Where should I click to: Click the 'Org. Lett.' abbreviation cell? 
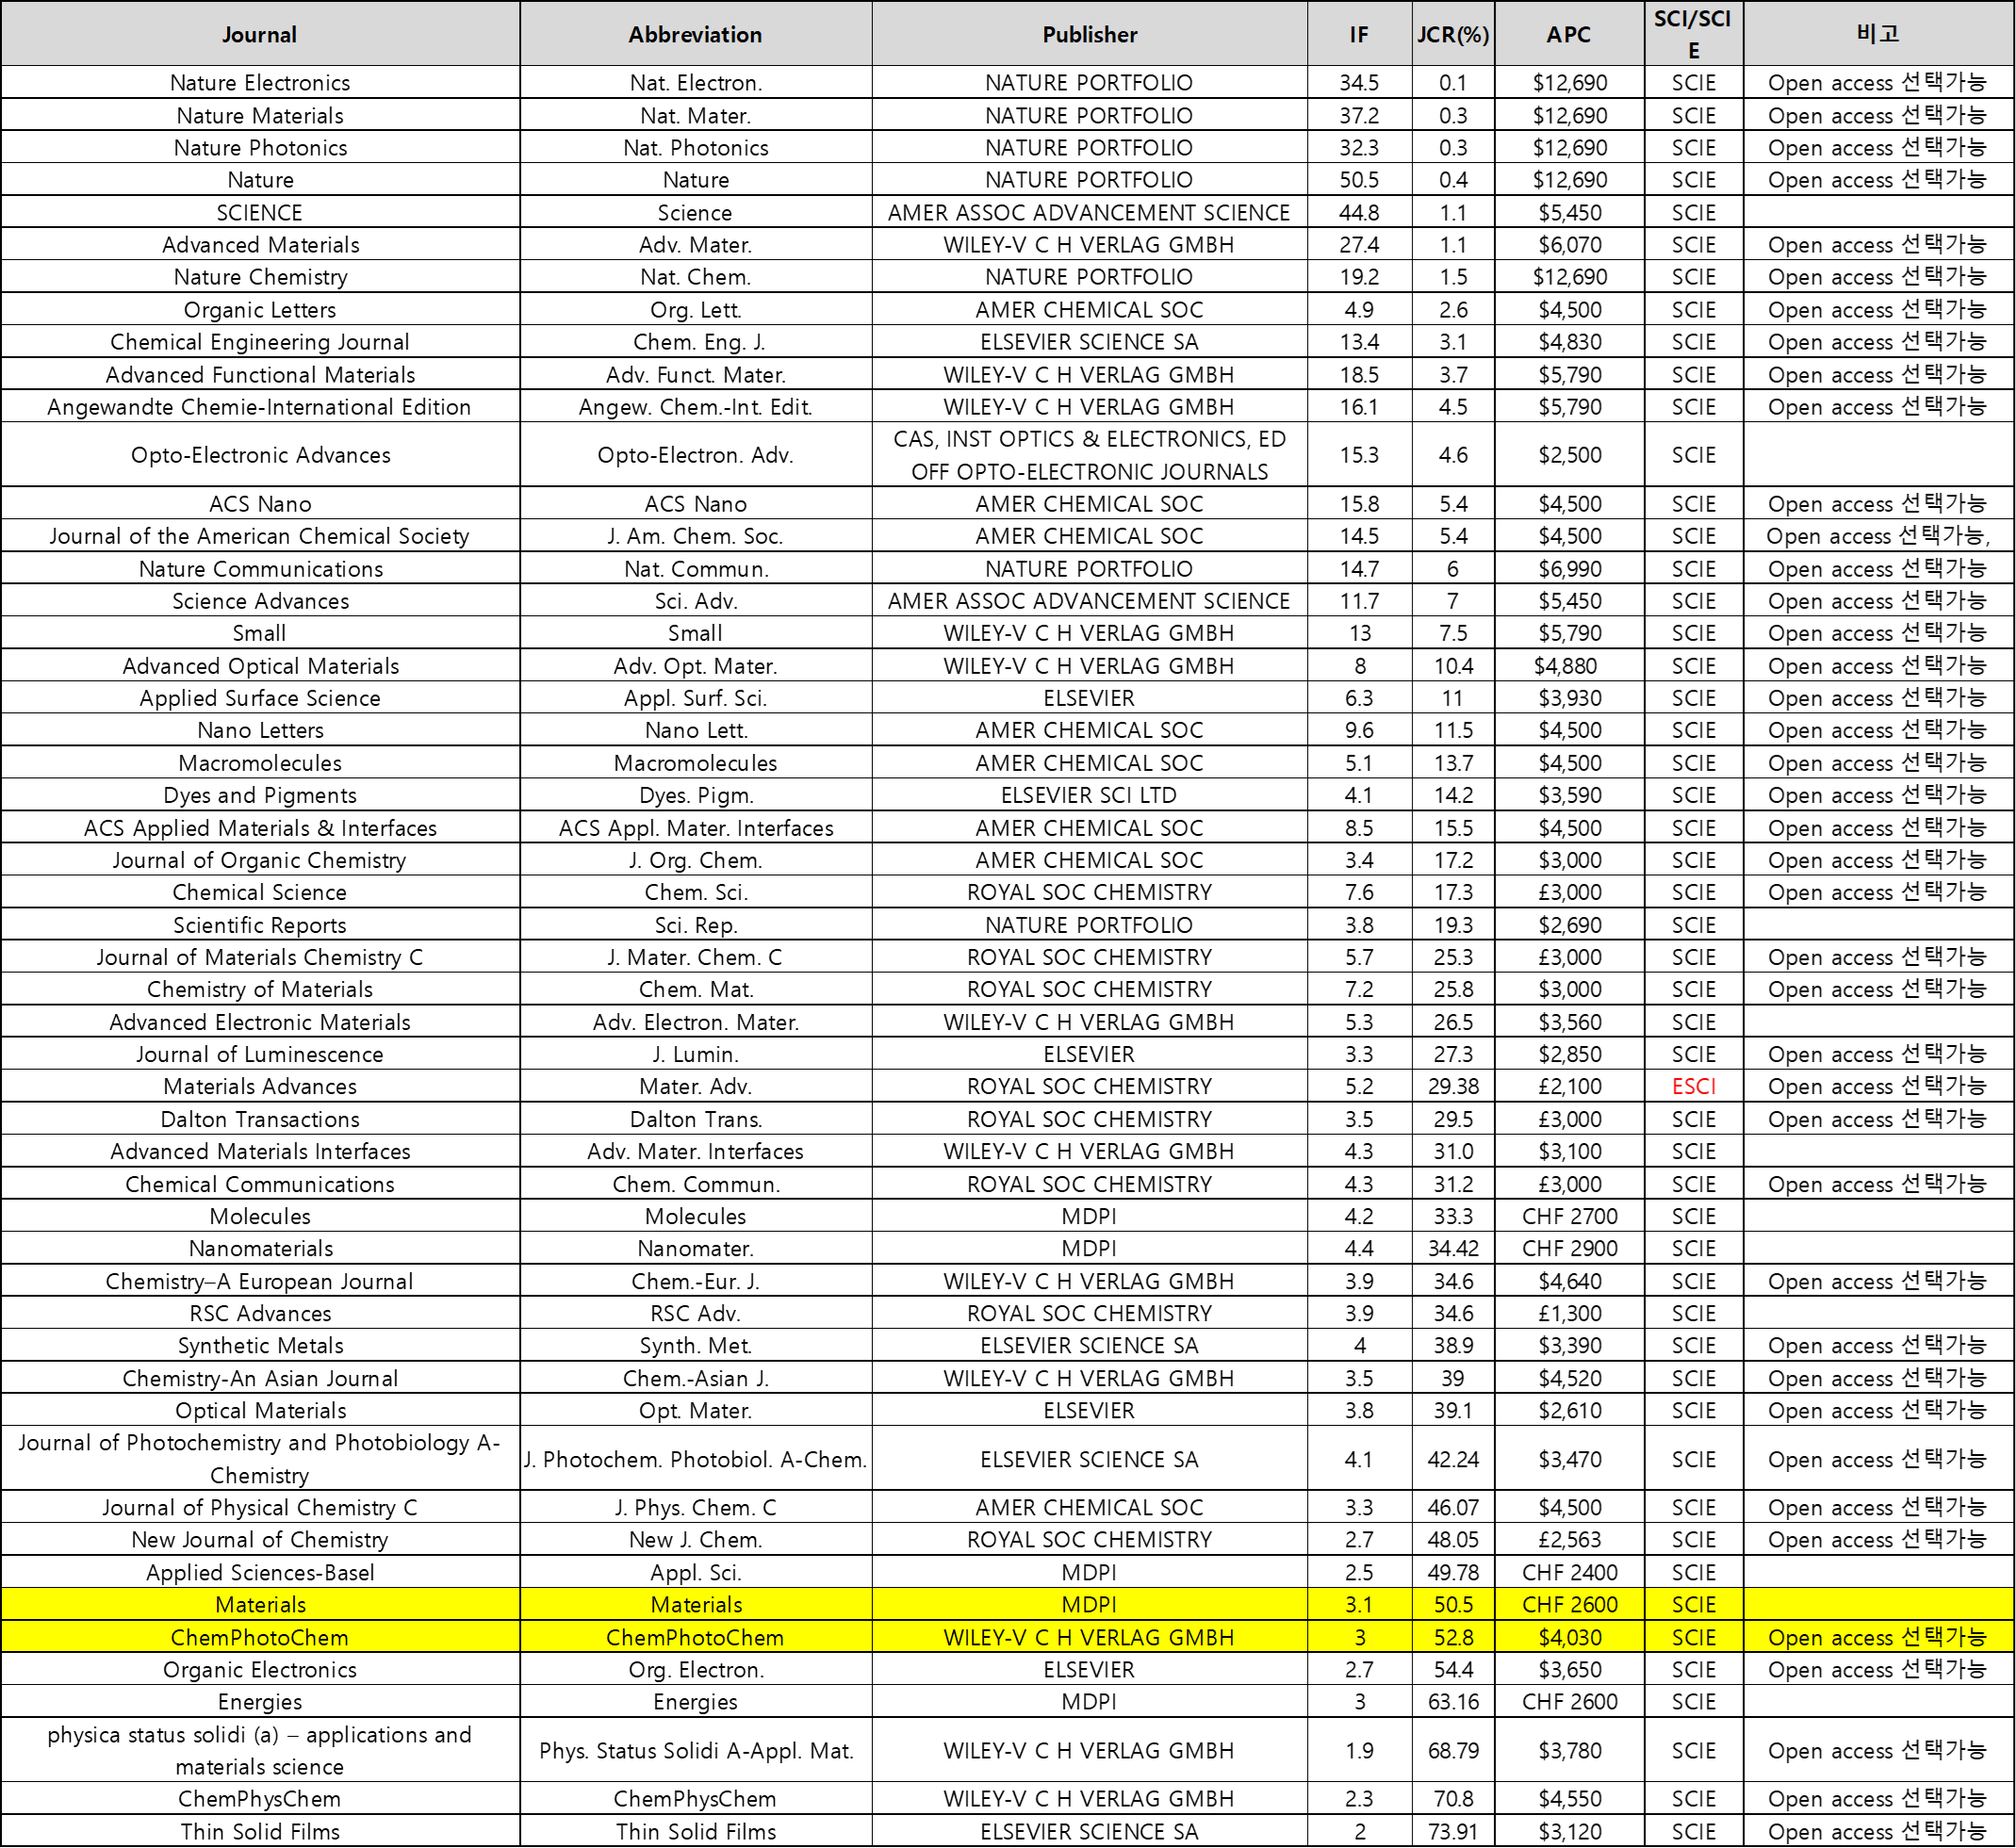point(695,309)
